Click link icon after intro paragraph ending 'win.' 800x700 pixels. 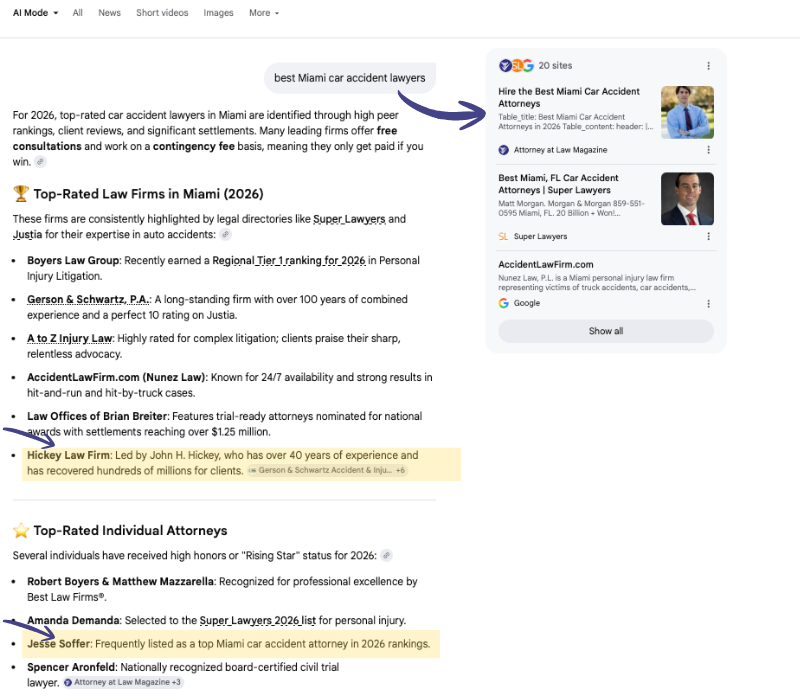click(x=40, y=162)
